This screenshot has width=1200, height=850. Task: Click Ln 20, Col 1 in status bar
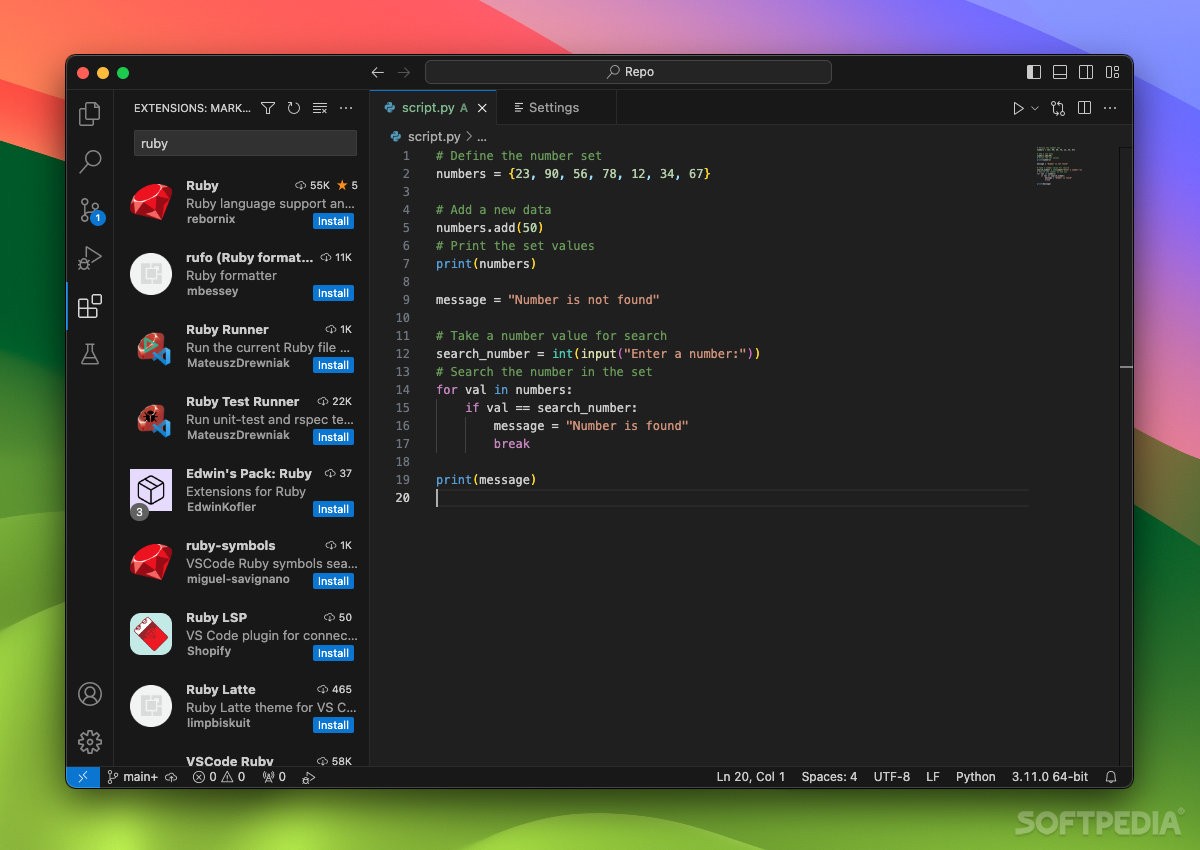[751, 777]
